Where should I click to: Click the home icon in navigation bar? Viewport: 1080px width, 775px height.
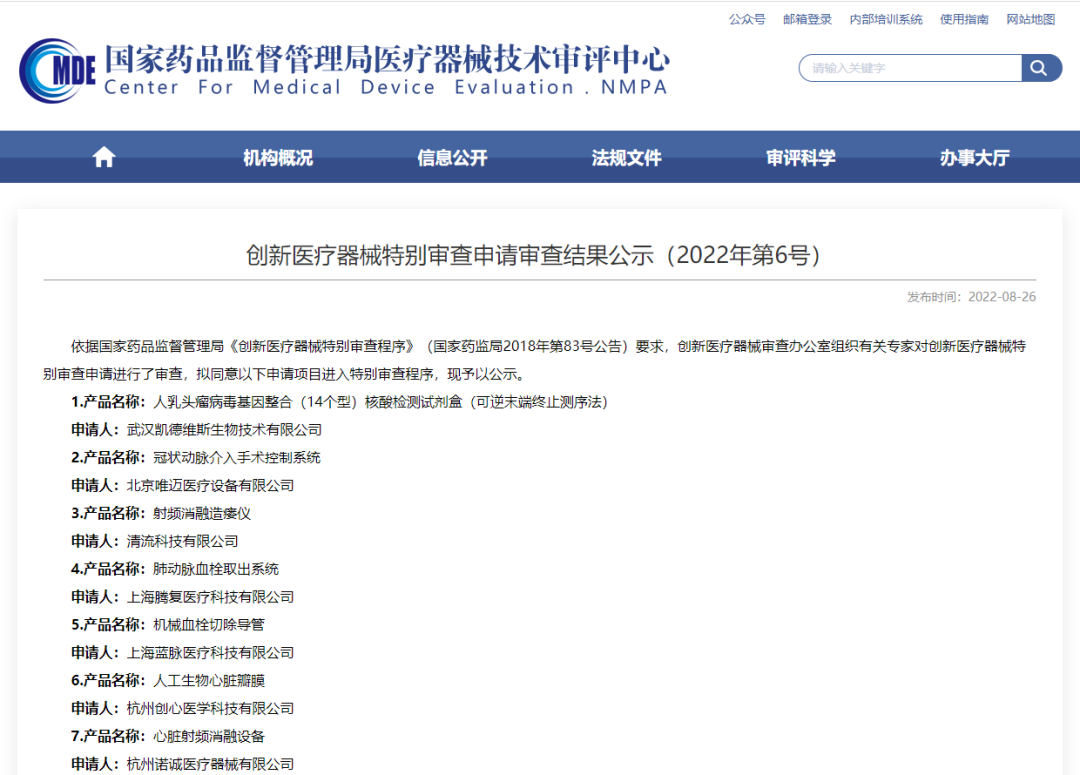[x=104, y=158]
